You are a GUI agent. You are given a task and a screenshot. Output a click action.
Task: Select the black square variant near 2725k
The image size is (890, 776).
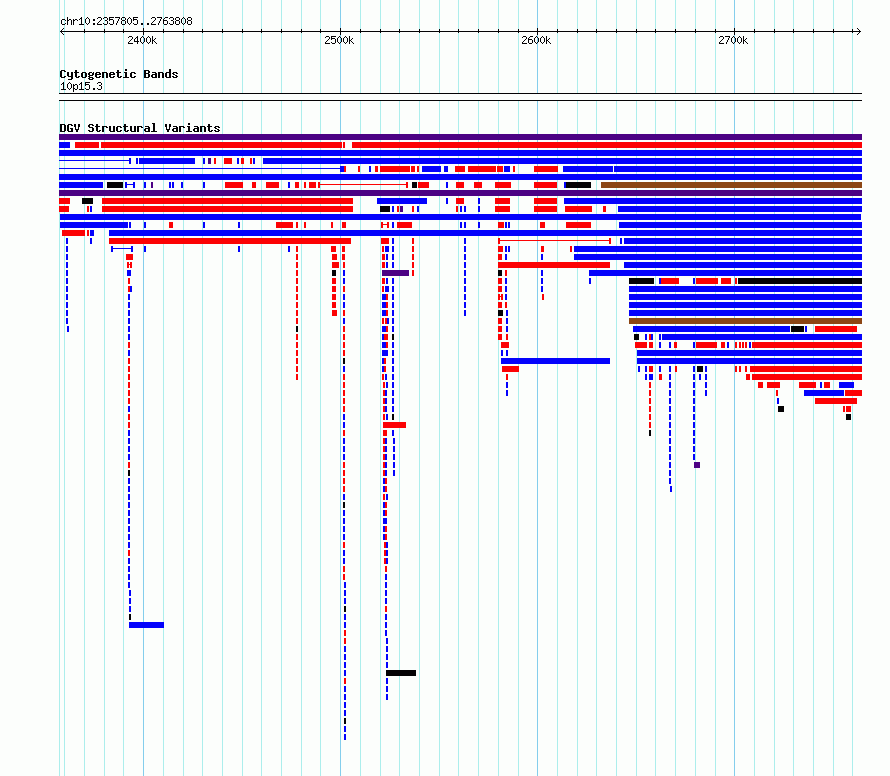[781, 409]
